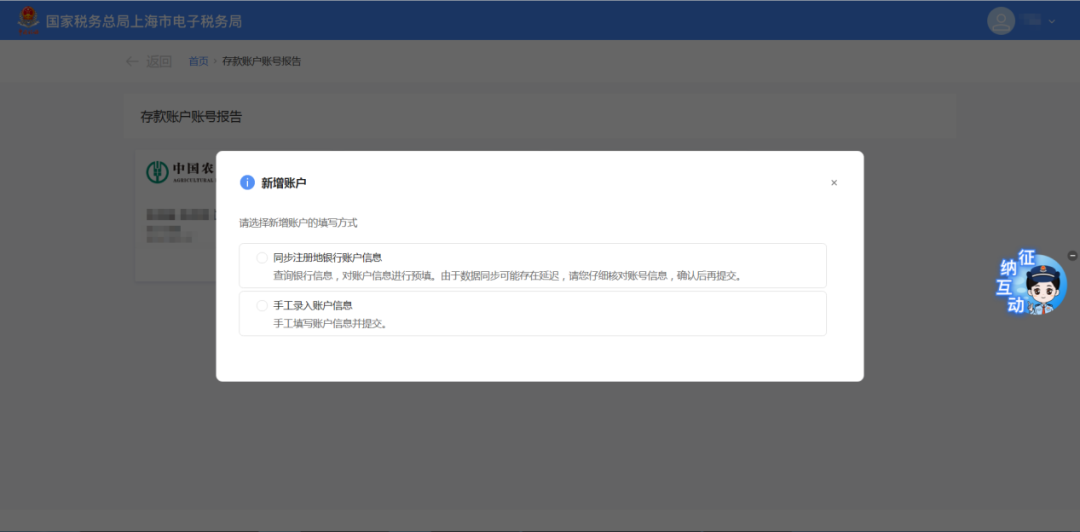Image resolution: width=1080 pixels, height=532 pixels.
Task: Collapse the 征纳互动 widget with minus button
Action: click(1073, 256)
